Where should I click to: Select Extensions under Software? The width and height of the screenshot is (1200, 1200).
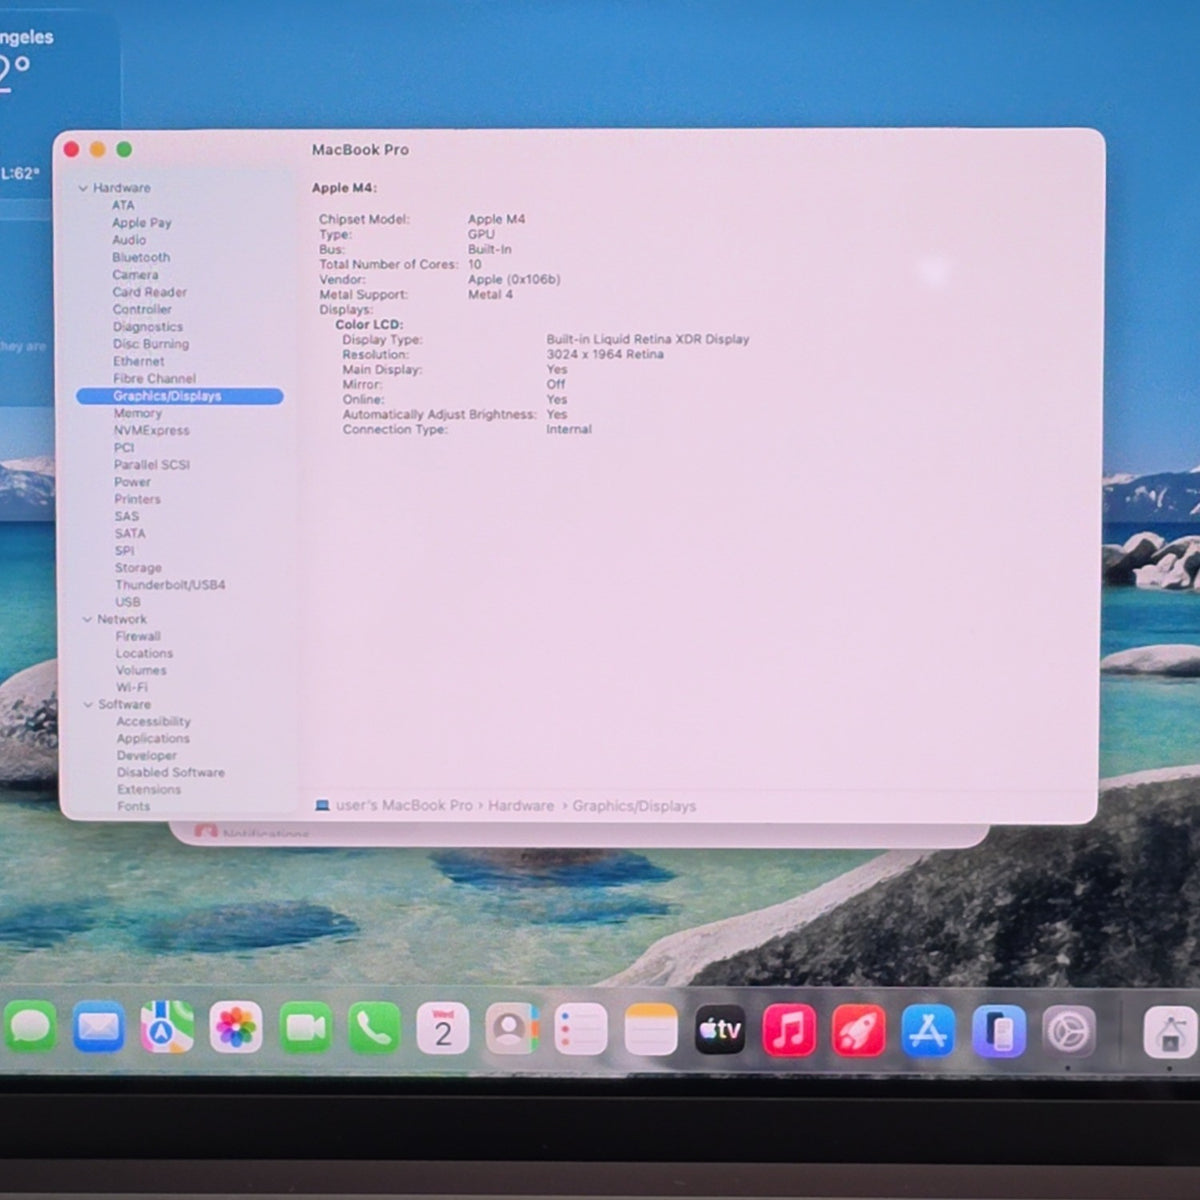149,790
